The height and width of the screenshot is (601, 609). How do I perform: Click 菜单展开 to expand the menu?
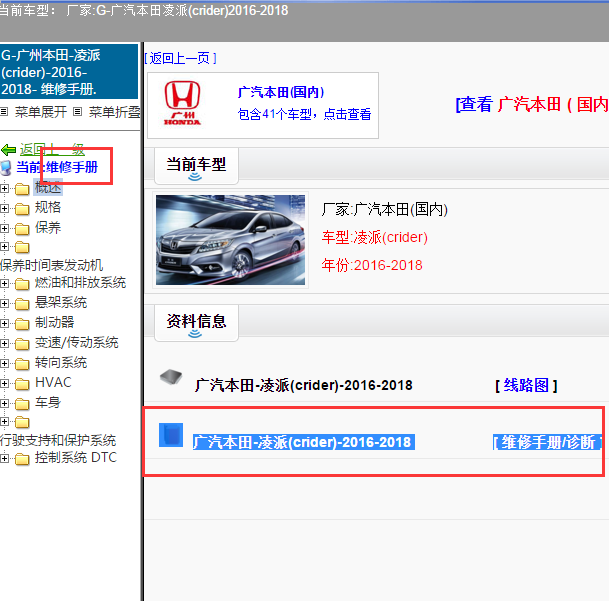[x=41, y=112]
